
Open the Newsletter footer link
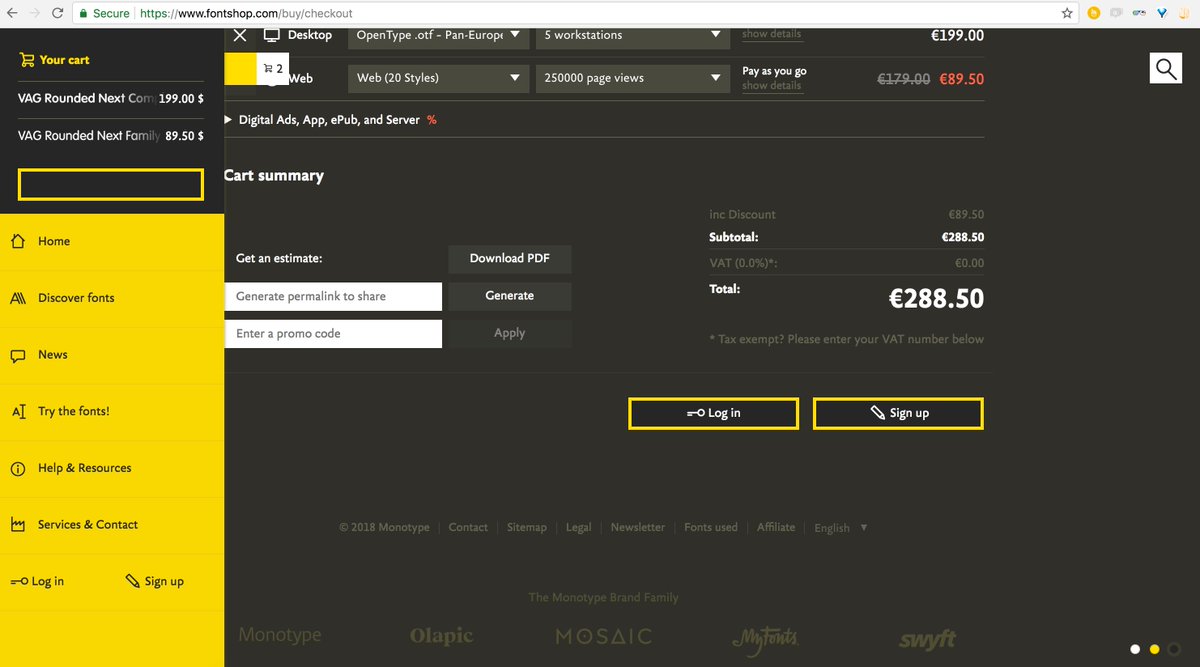(x=638, y=527)
